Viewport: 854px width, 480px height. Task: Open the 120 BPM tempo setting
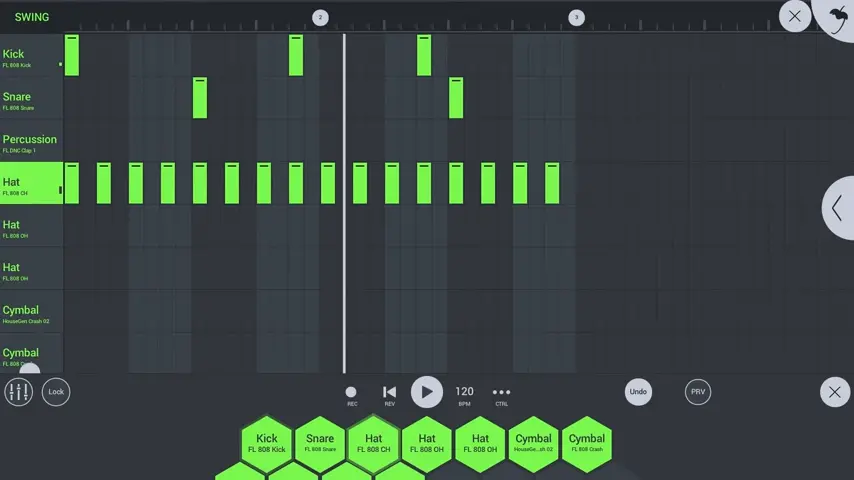click(x=464, y=395)
